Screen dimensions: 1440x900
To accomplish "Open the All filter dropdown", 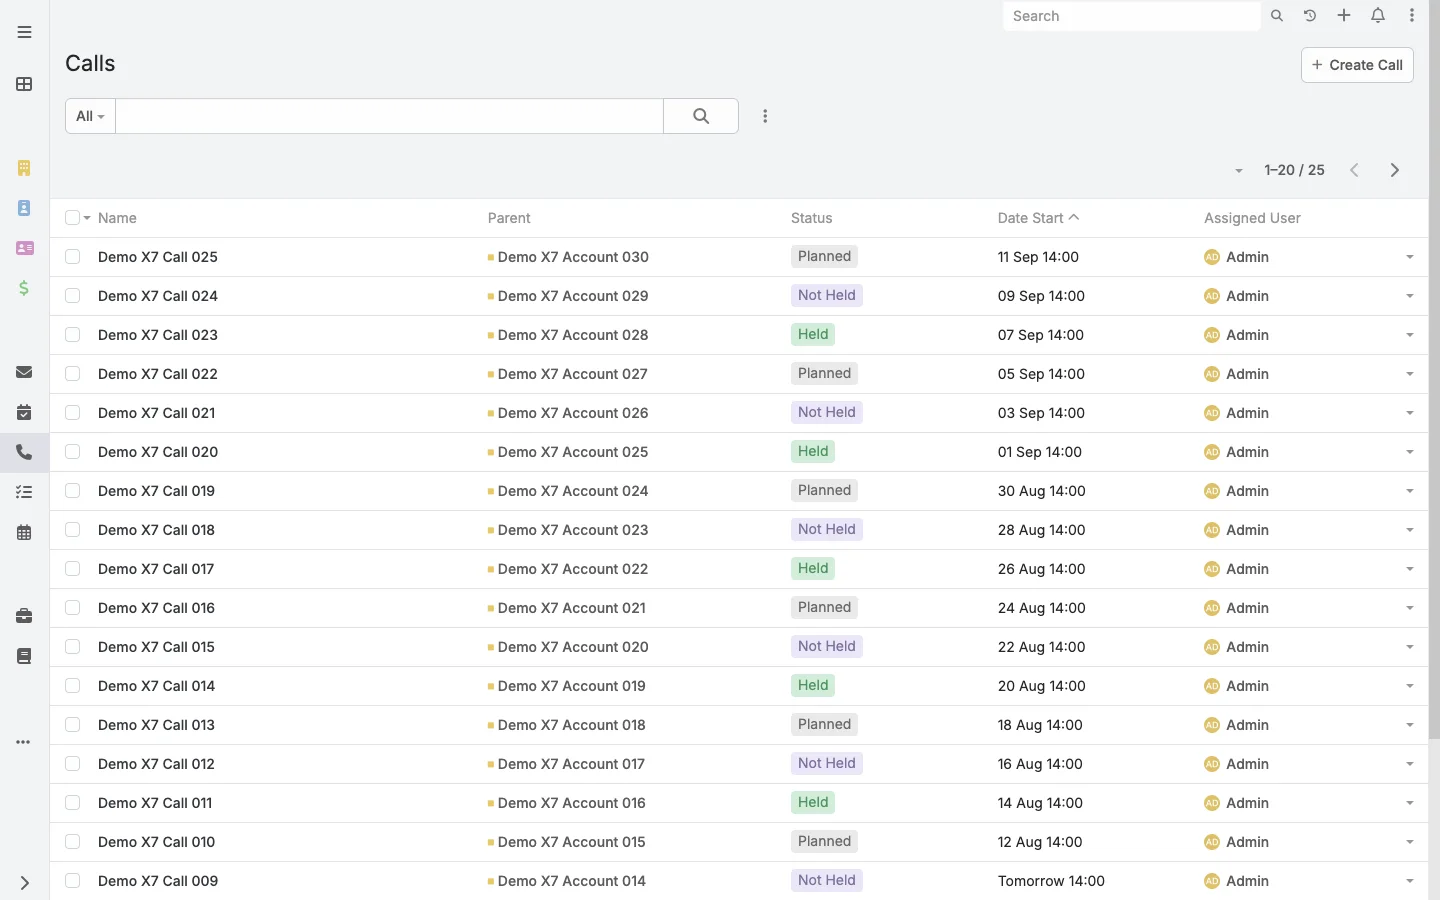I will [x=90, y=116].
